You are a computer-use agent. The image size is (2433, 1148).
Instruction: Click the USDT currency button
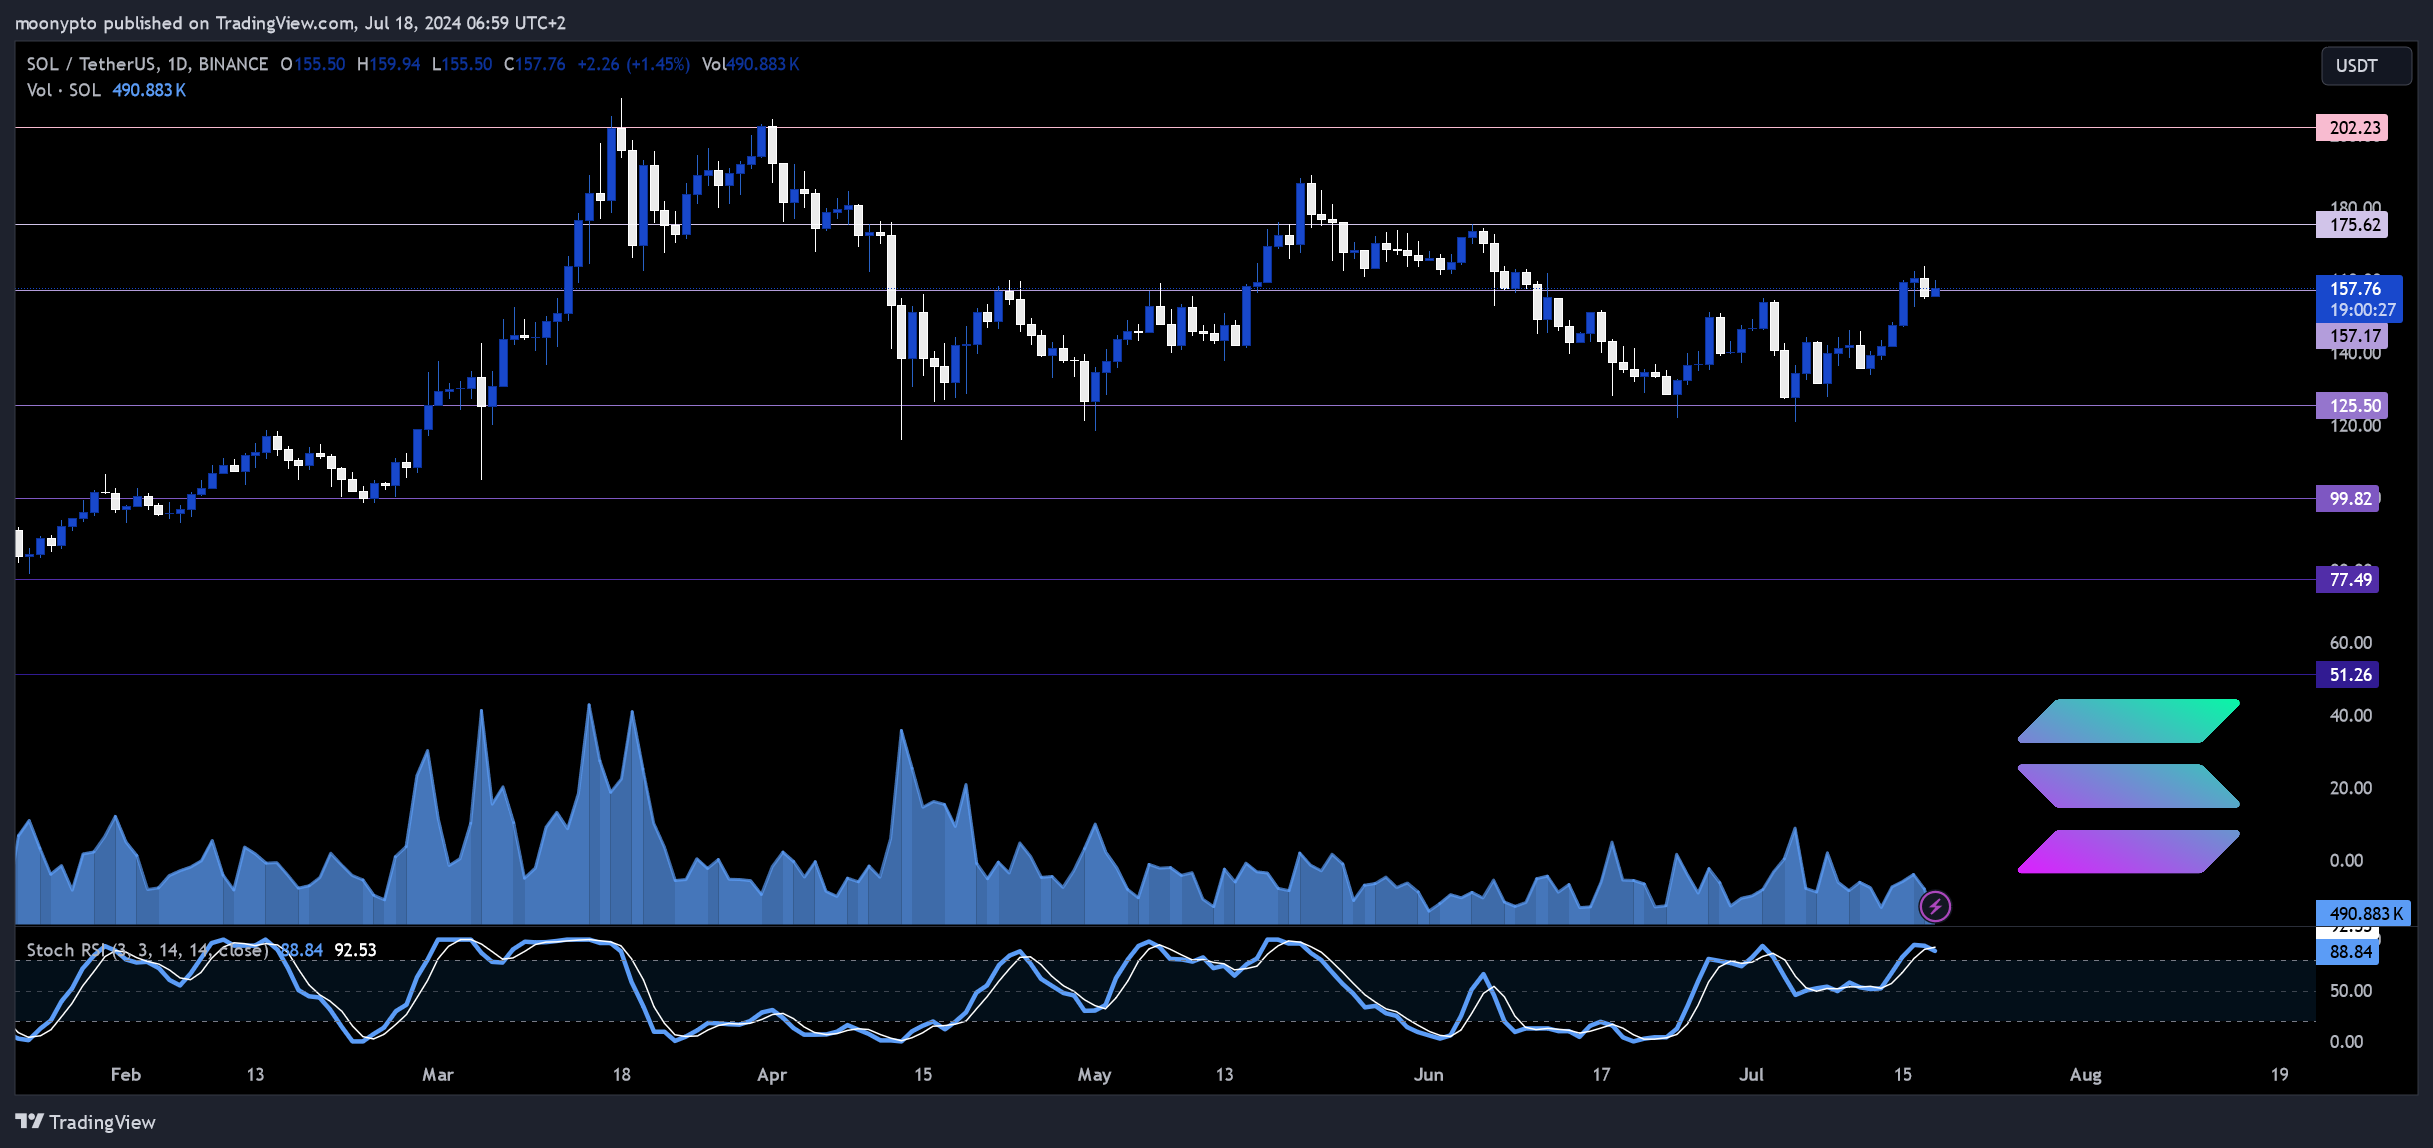[x=2365, y=66]
